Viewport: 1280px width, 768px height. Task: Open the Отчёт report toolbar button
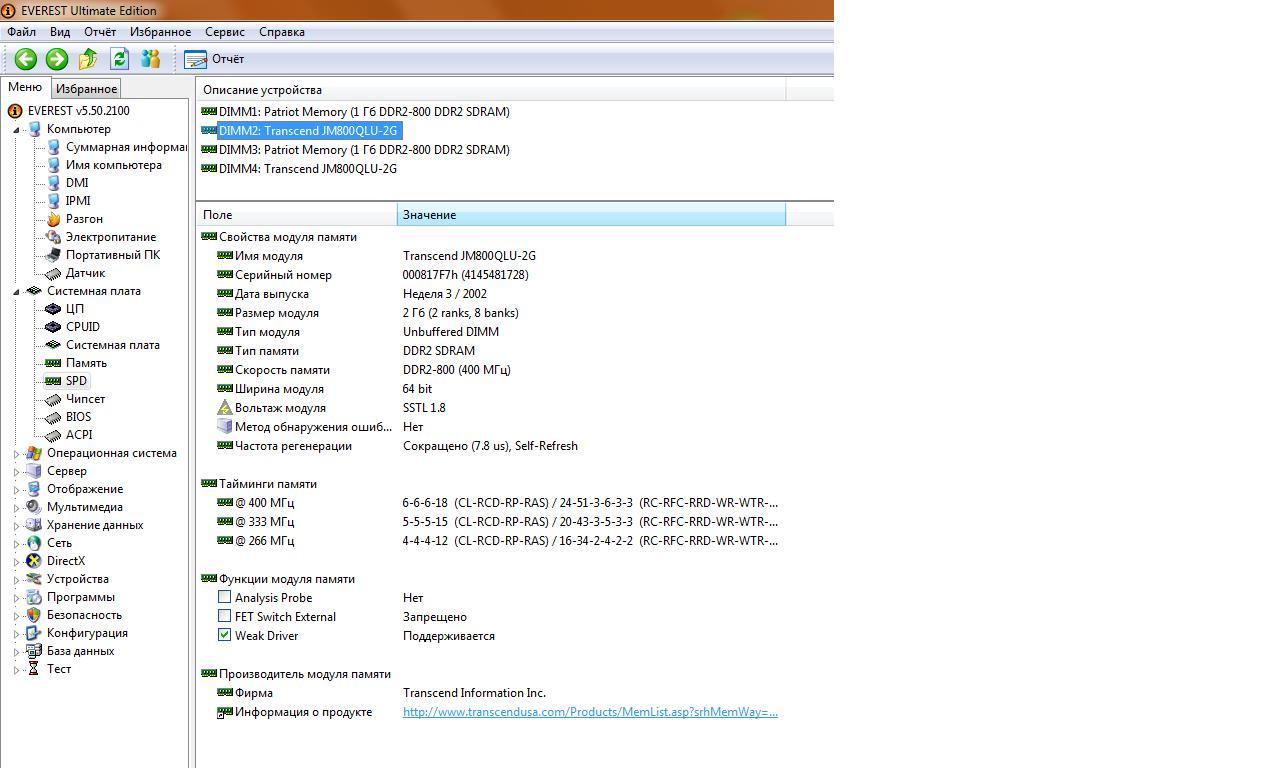click(215, 59)
